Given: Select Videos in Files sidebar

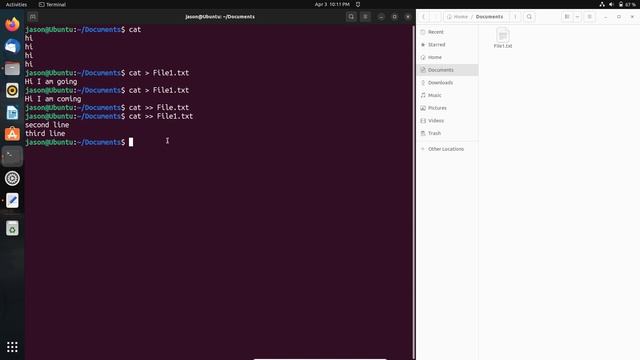Looking at the screenshot, I should coord(448,120).
